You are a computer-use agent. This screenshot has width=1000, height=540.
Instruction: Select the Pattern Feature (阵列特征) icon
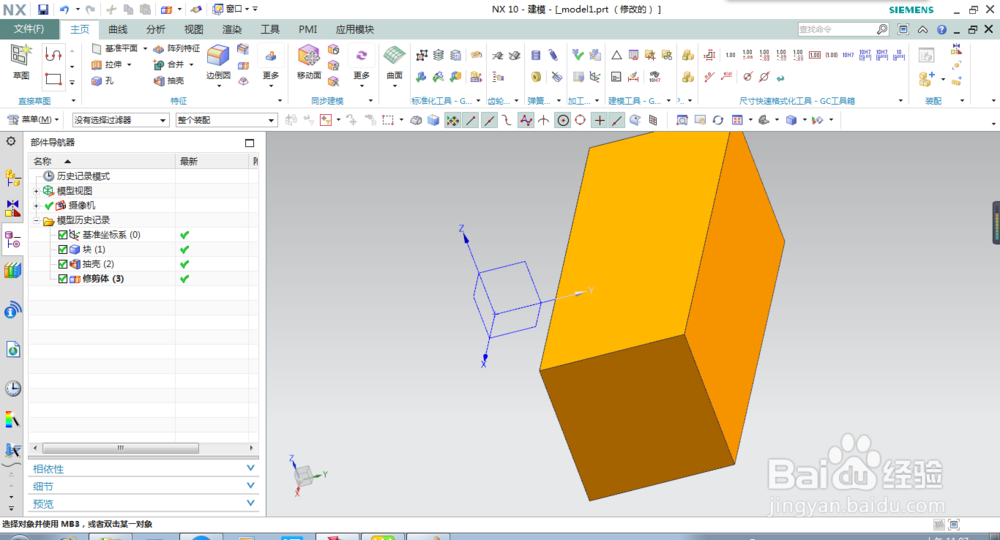coord(159,48)
